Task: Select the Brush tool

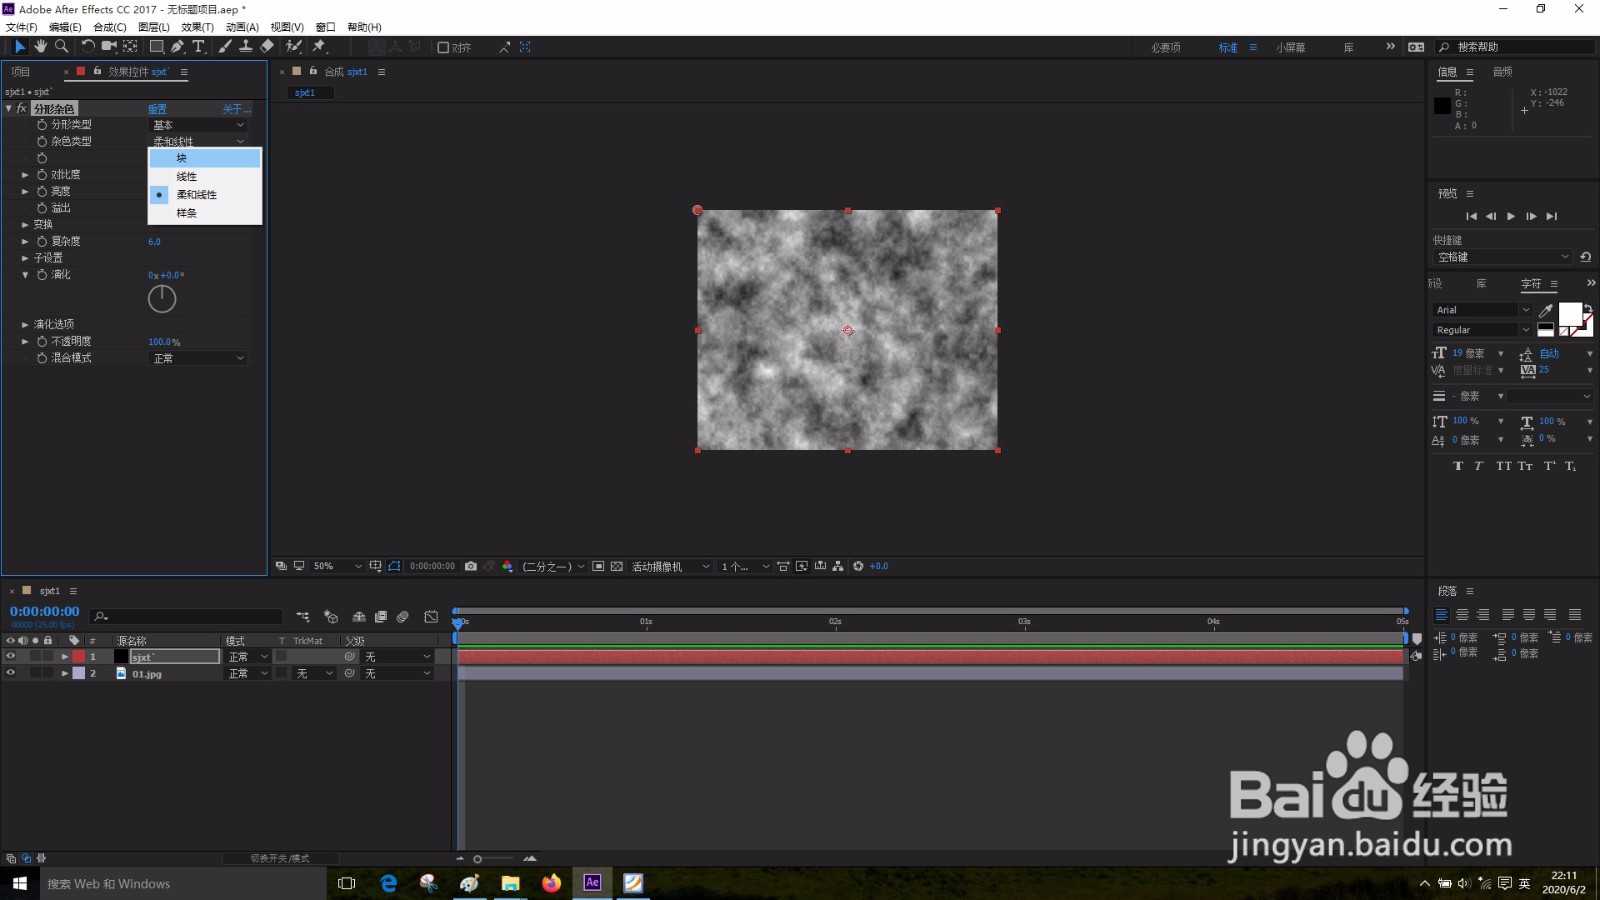Action: pos(225,47)
